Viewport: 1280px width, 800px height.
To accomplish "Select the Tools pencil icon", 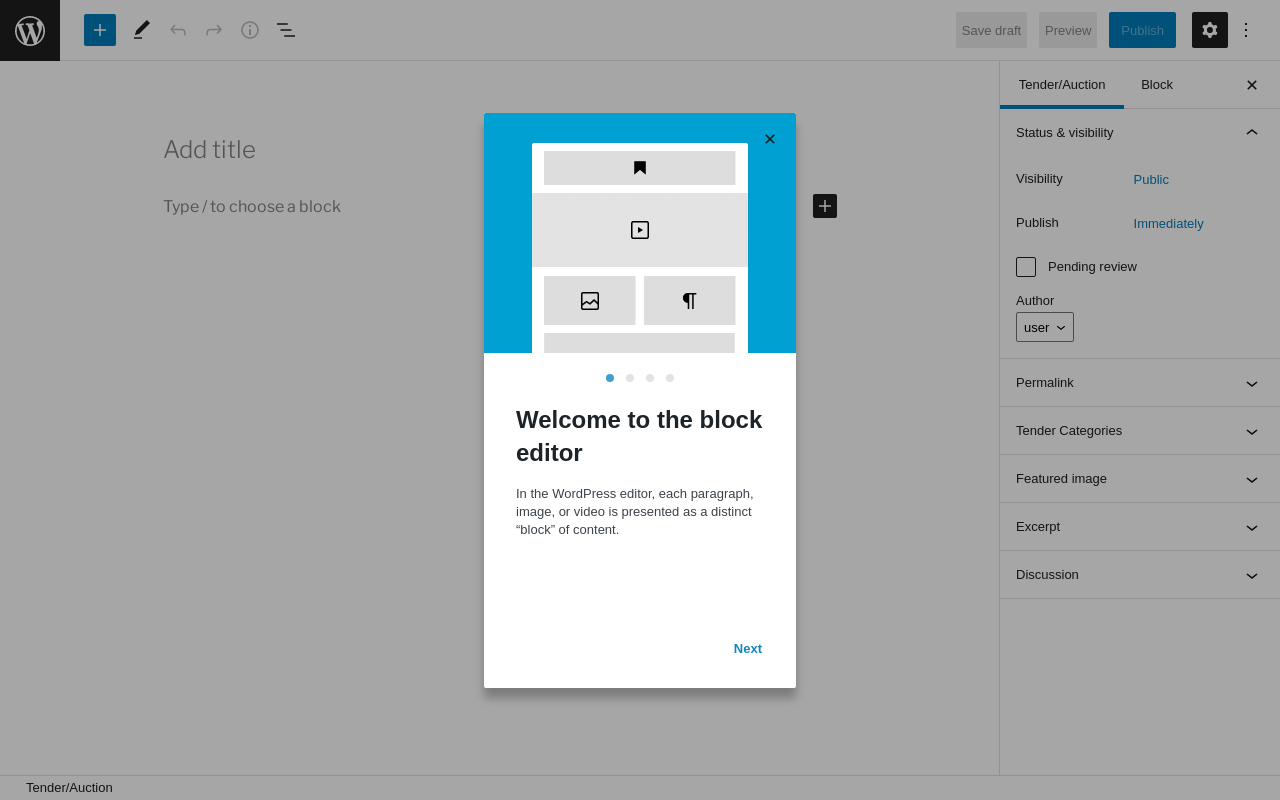I will (x=142, y=30).
